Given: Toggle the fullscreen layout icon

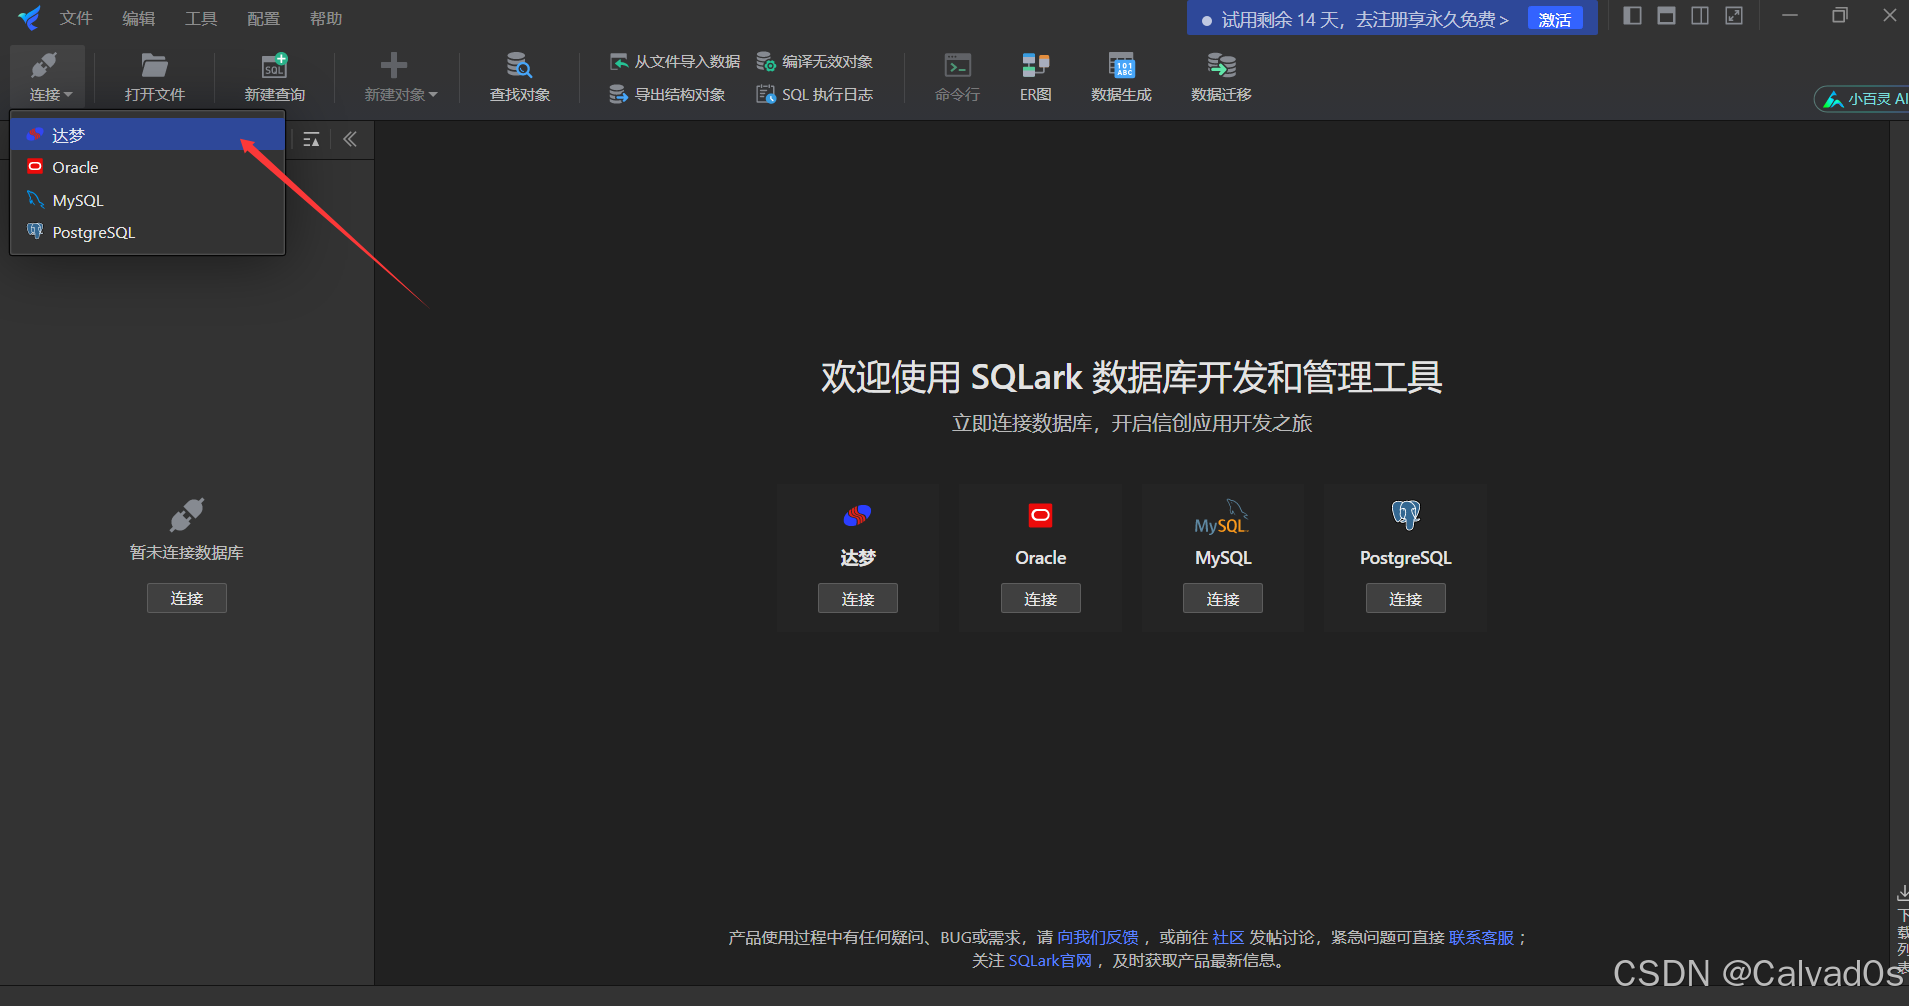Looking at the screenshot, I should pyautogui.click(x=1734, y=16).
